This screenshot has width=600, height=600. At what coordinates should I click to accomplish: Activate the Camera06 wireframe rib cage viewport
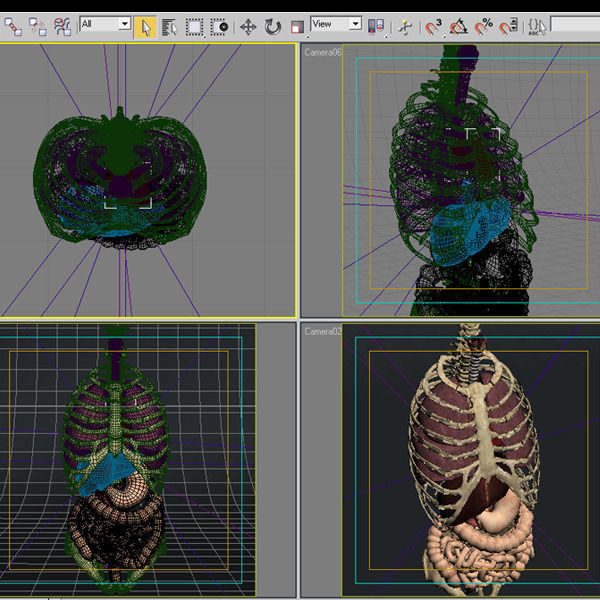coord(450,180)
